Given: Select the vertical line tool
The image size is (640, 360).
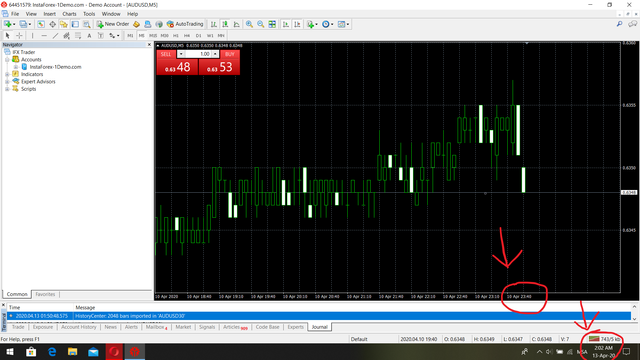Looking at the screenshot, I should 32,36.
